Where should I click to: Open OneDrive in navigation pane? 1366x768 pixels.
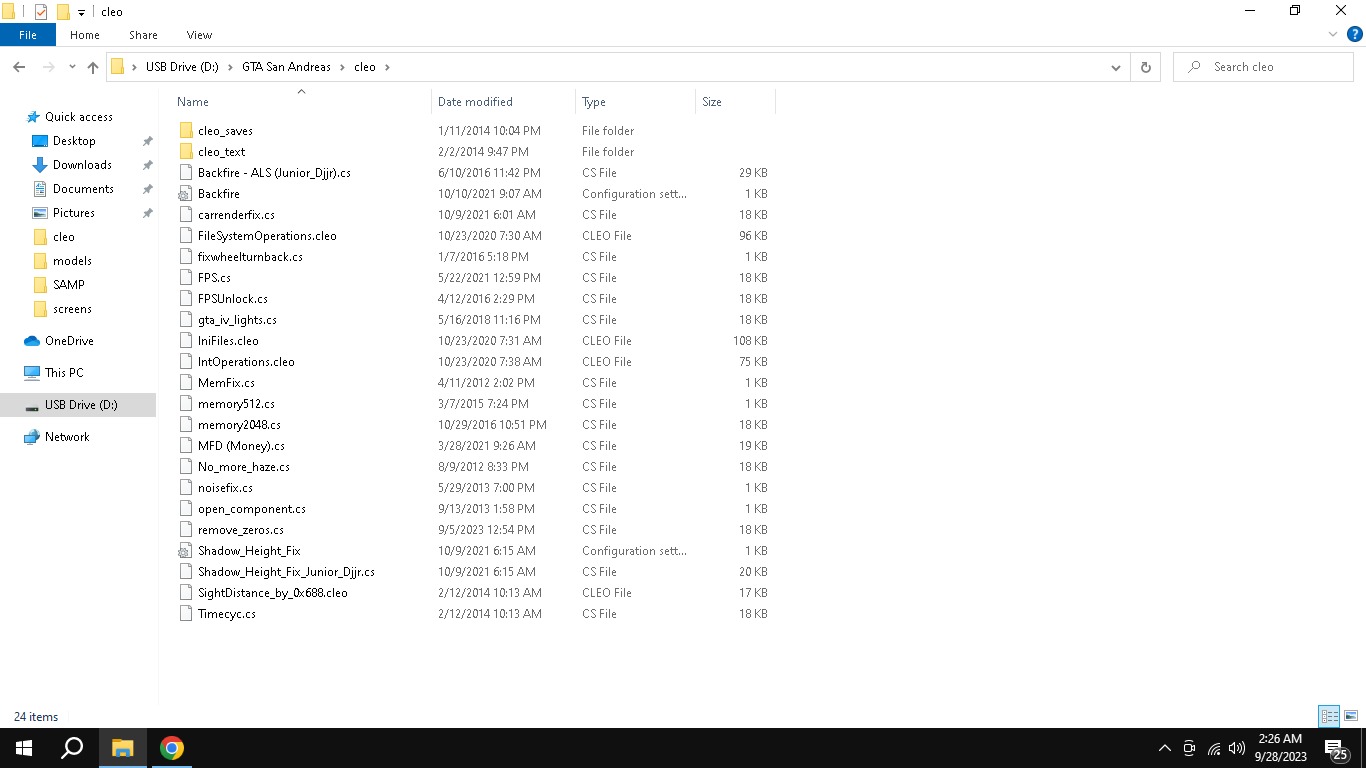(69, 341)
